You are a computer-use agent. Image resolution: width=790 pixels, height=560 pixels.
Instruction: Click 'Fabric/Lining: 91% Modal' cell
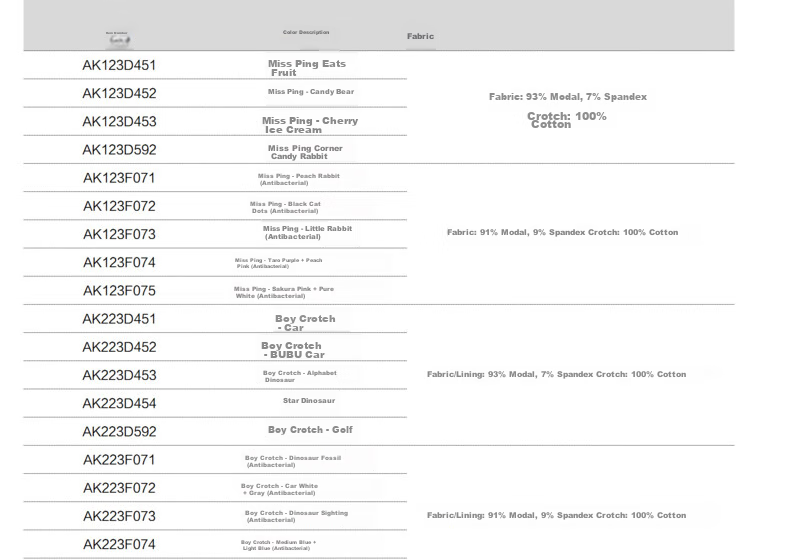(x=556, y=516)
